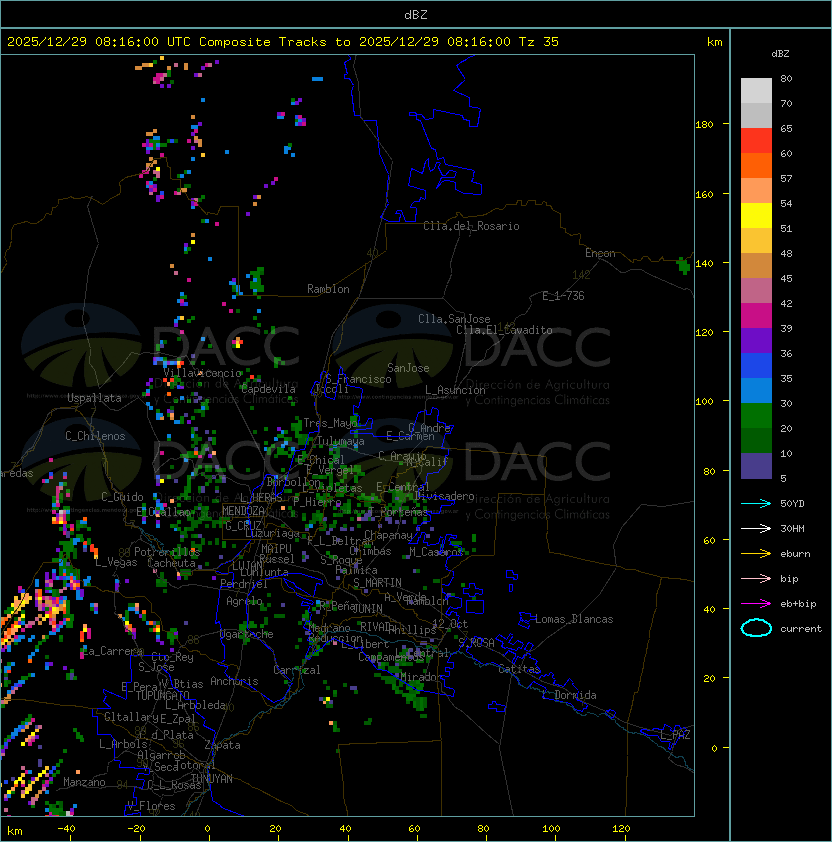Click the Clla.SanJose place label
The height and width of the screenshot is (842, 832).
454,319
